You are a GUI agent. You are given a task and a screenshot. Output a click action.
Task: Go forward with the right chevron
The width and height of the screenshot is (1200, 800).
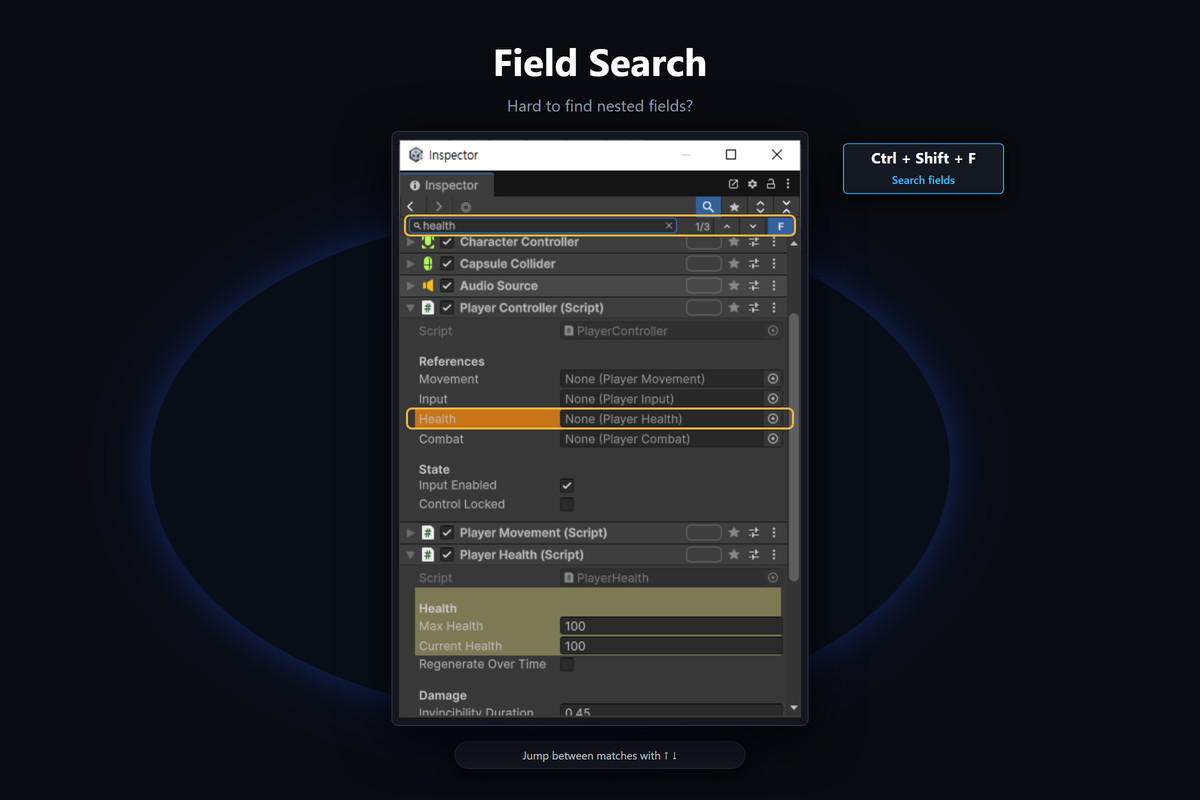click(438, 207)
